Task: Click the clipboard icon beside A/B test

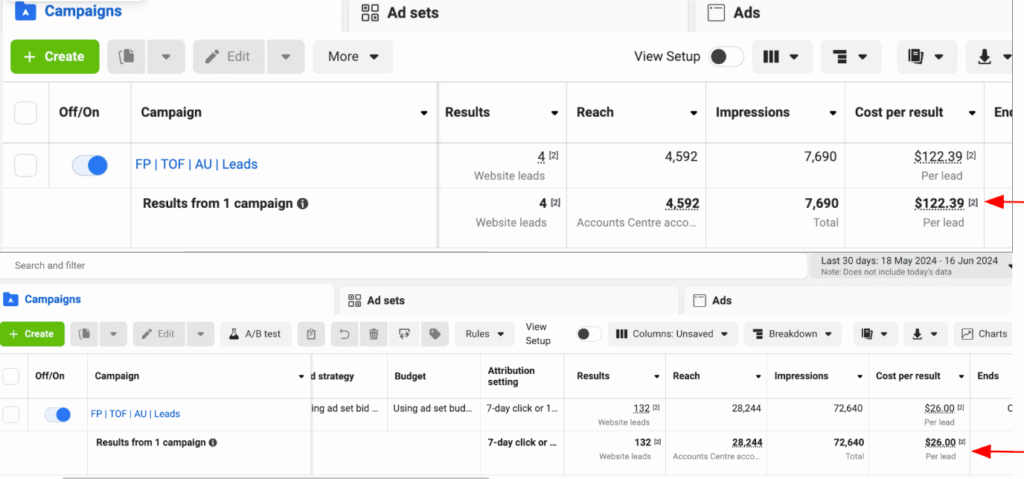Action: 312,334
